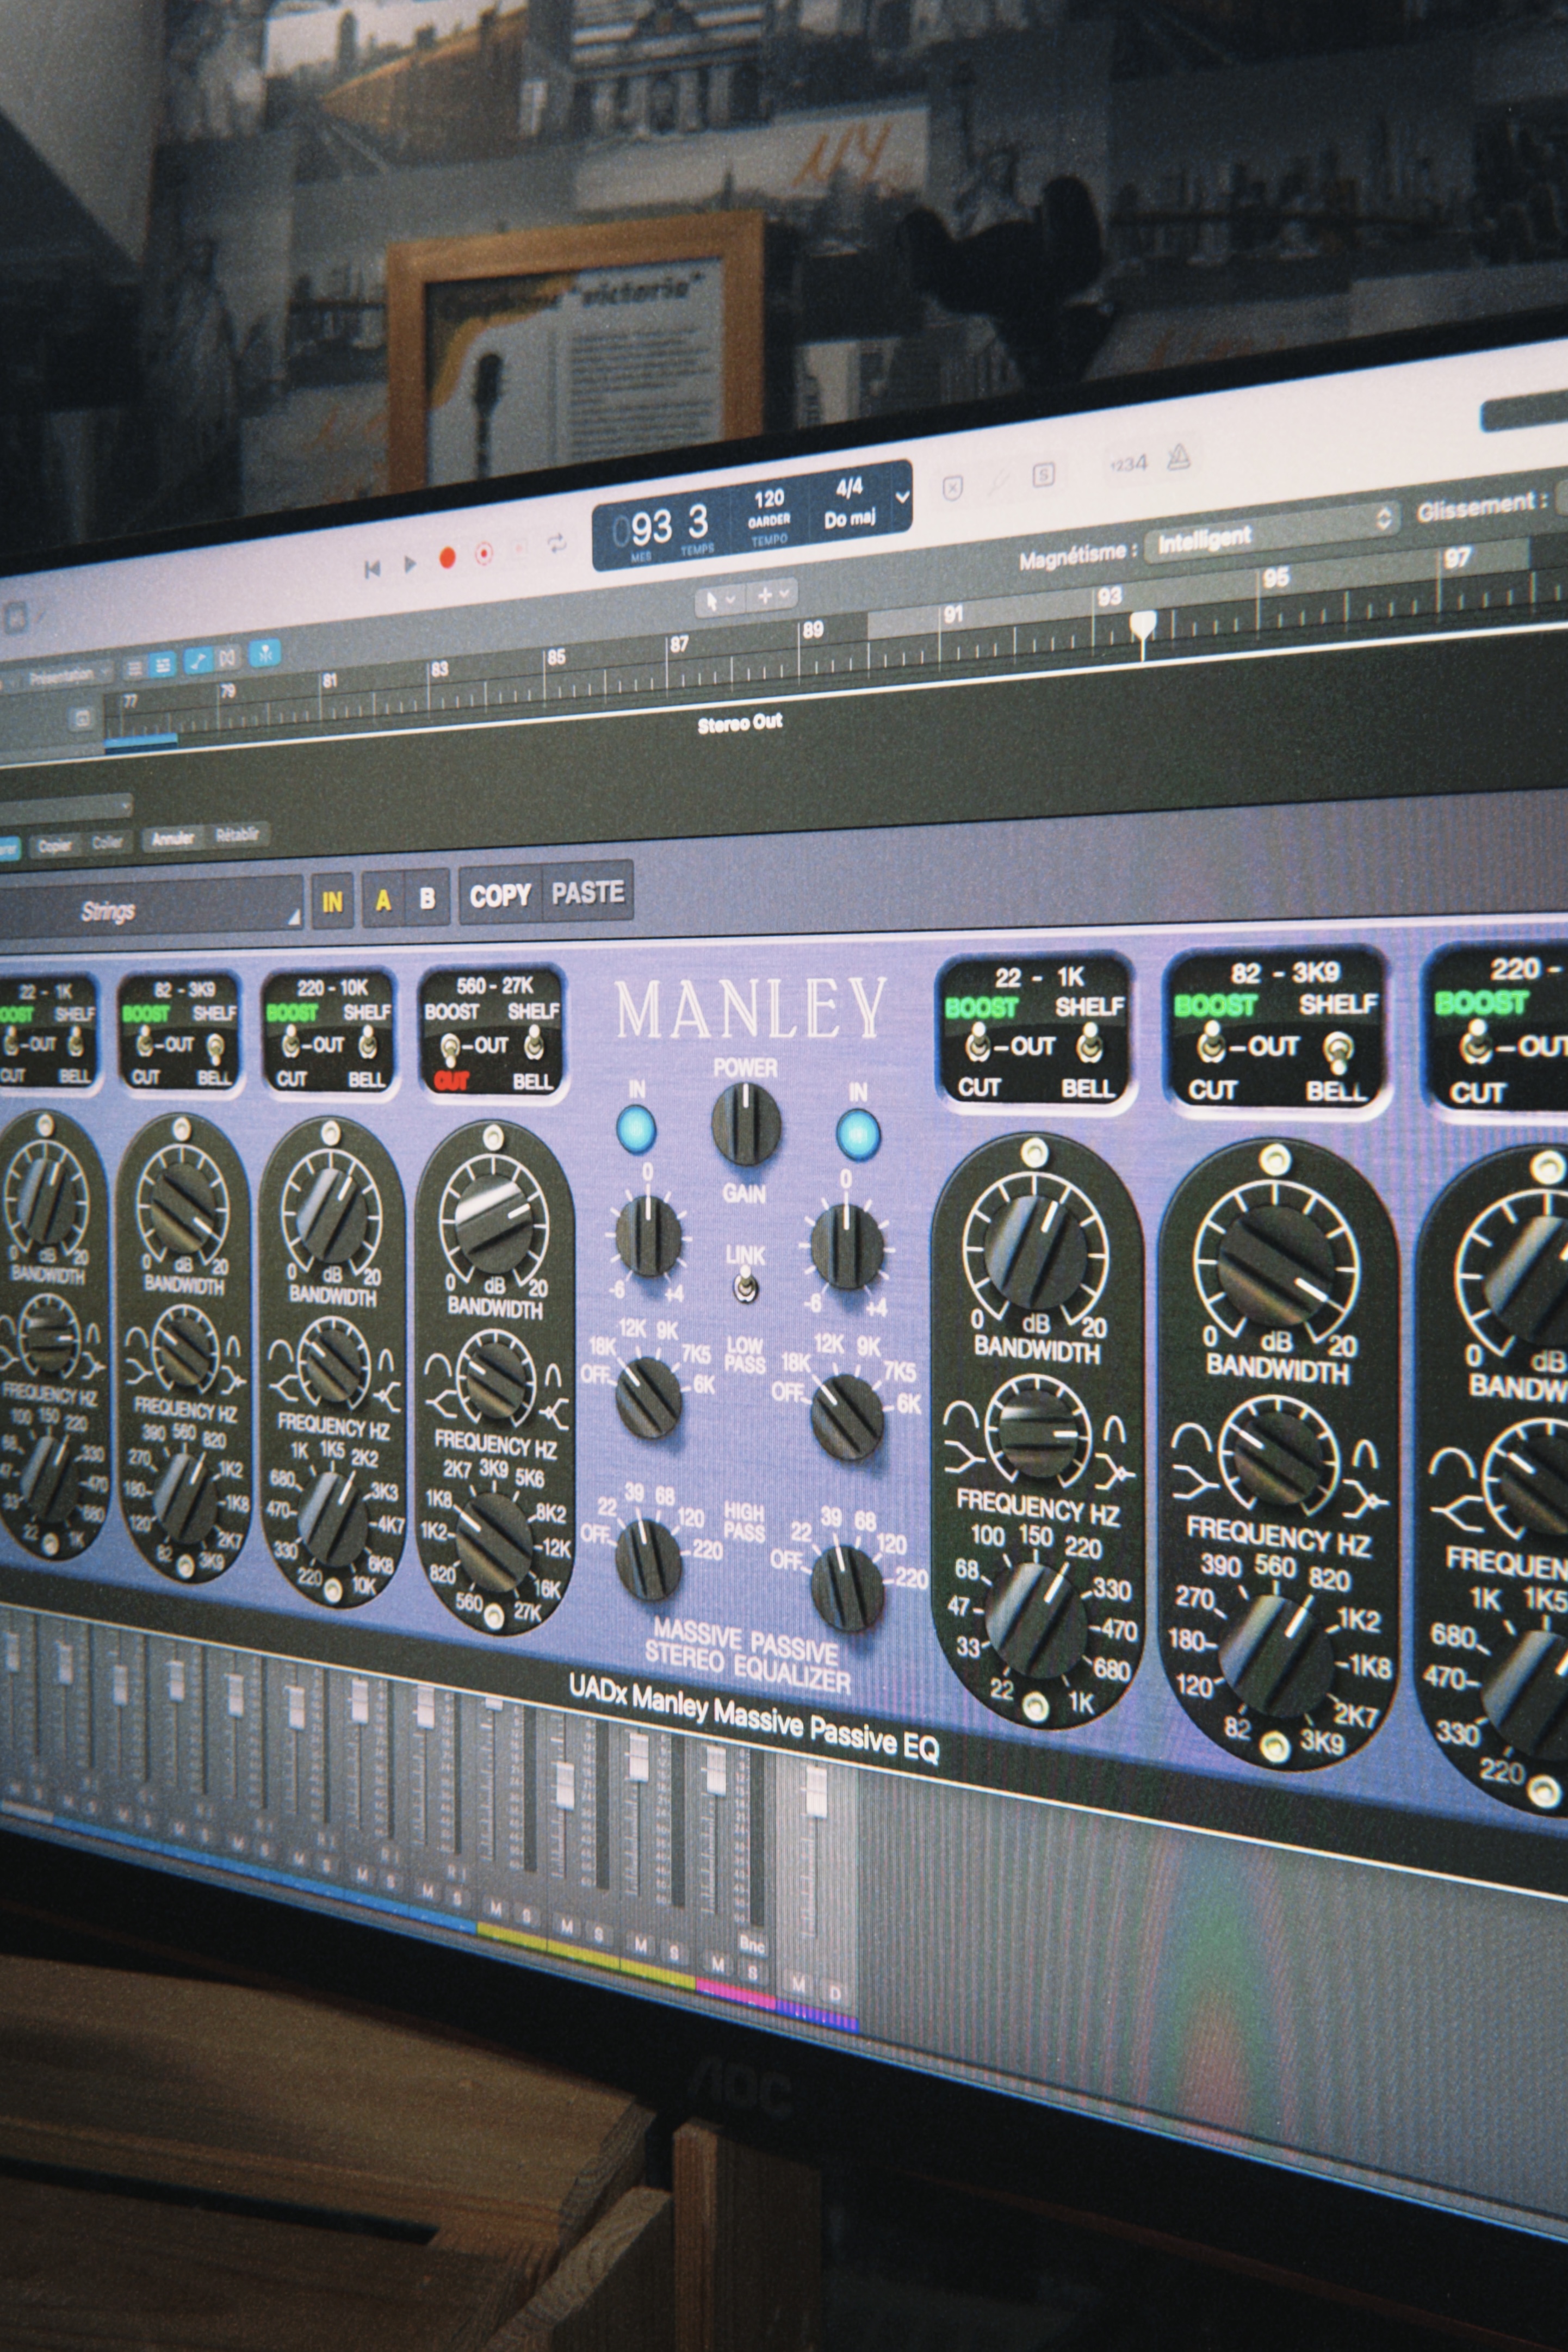
Task: Click bandwidth knob of left 560-27K band
Action: pyautogui.click(x=494, y=1379)
